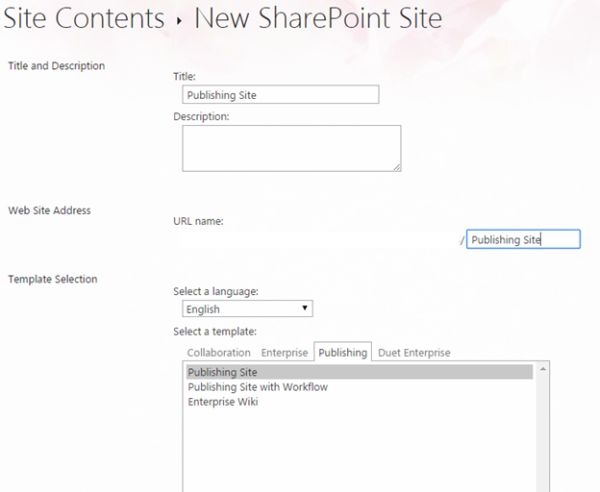600x492 pixels.
Task: Switch to the Collaboration template tab
Action: (218, 352)
